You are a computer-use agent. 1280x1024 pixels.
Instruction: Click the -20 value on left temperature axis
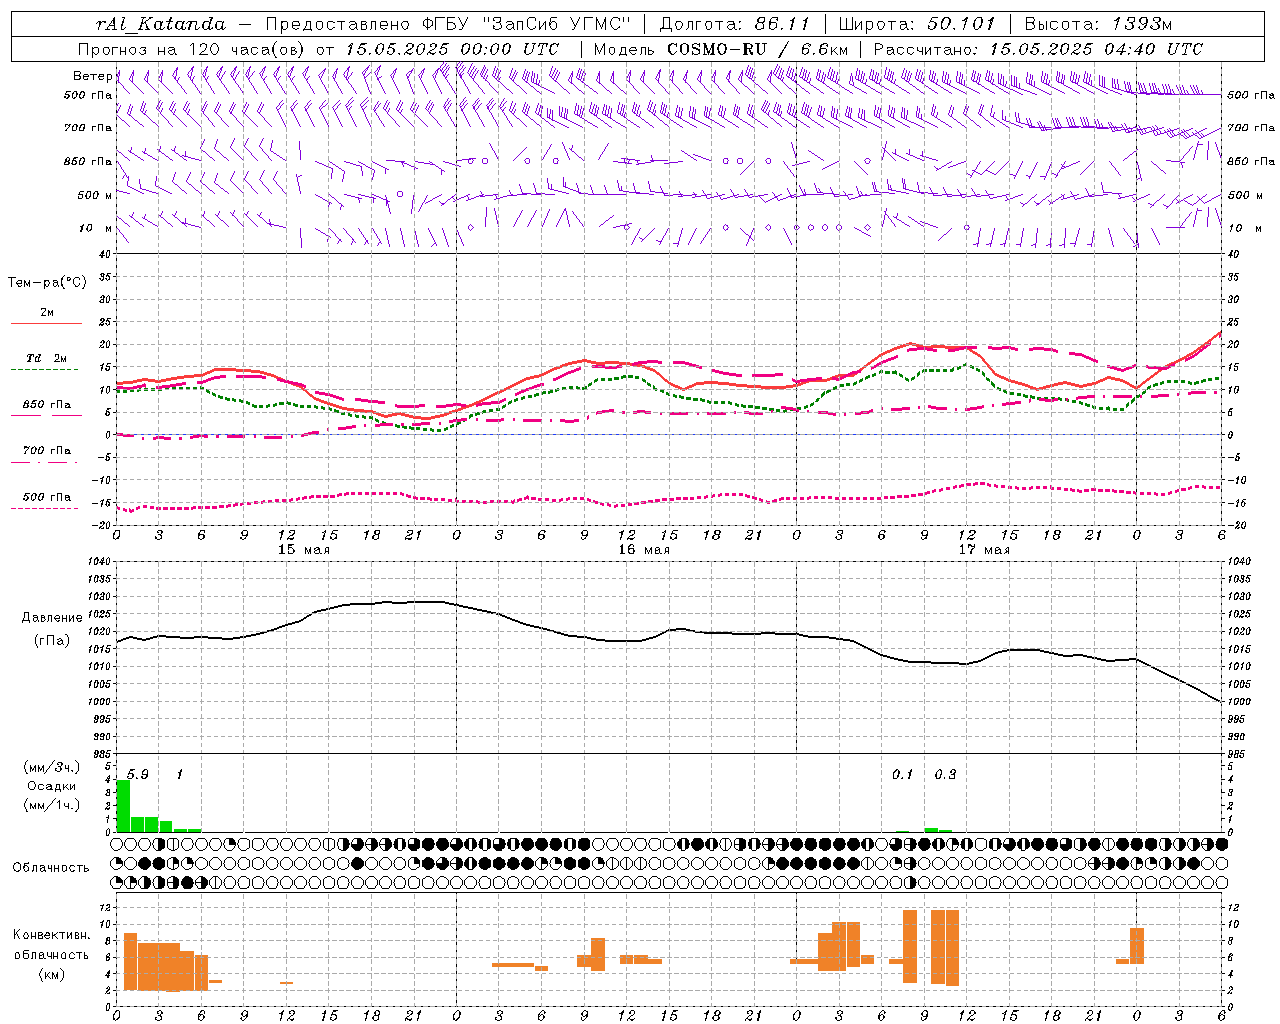[103, 525]
